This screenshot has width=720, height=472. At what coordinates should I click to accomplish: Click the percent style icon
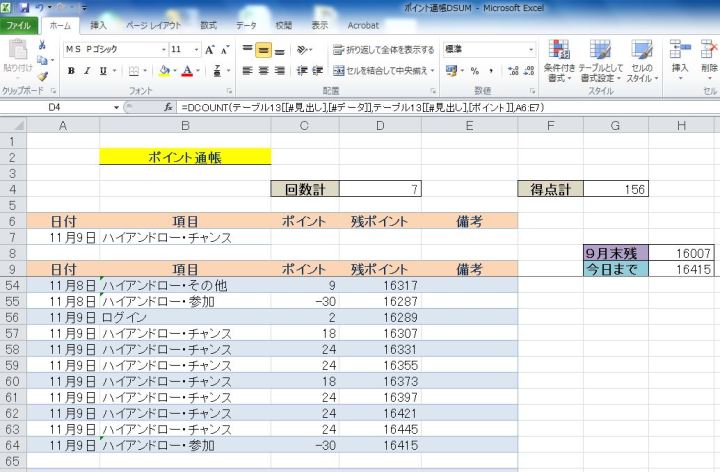(x=474, y=70)
